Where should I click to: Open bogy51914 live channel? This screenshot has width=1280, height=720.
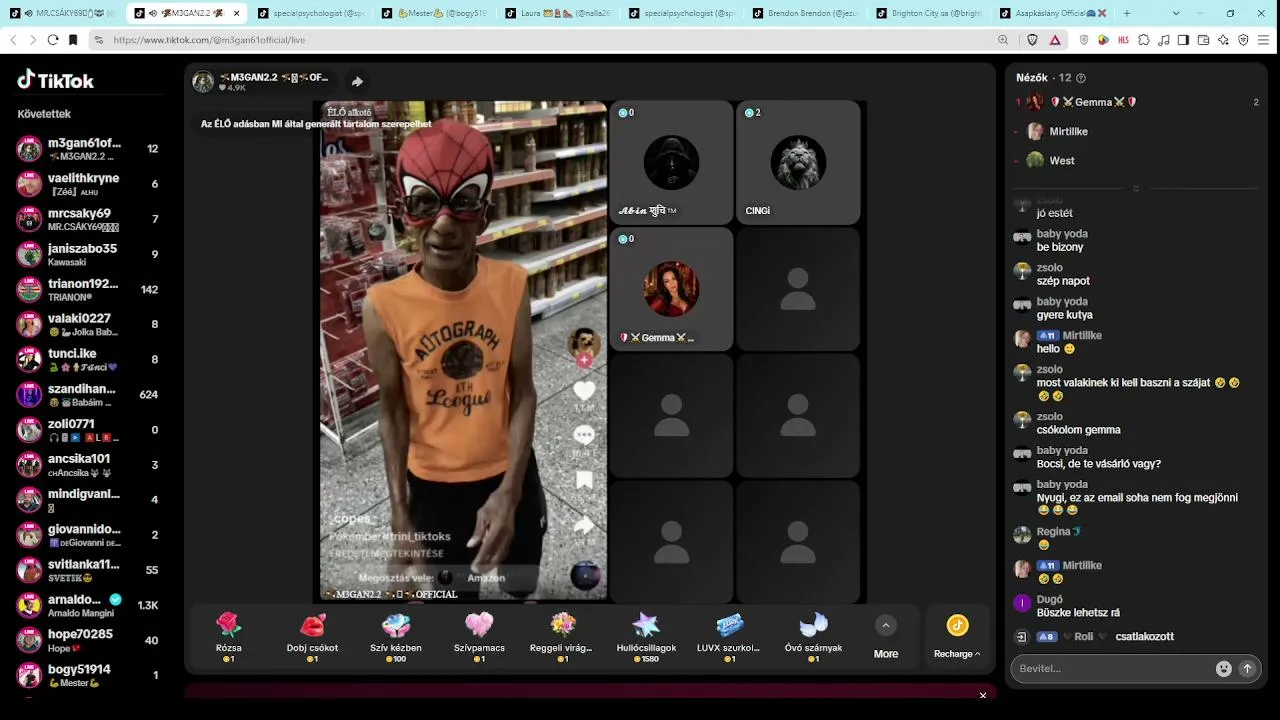[88, 675]
